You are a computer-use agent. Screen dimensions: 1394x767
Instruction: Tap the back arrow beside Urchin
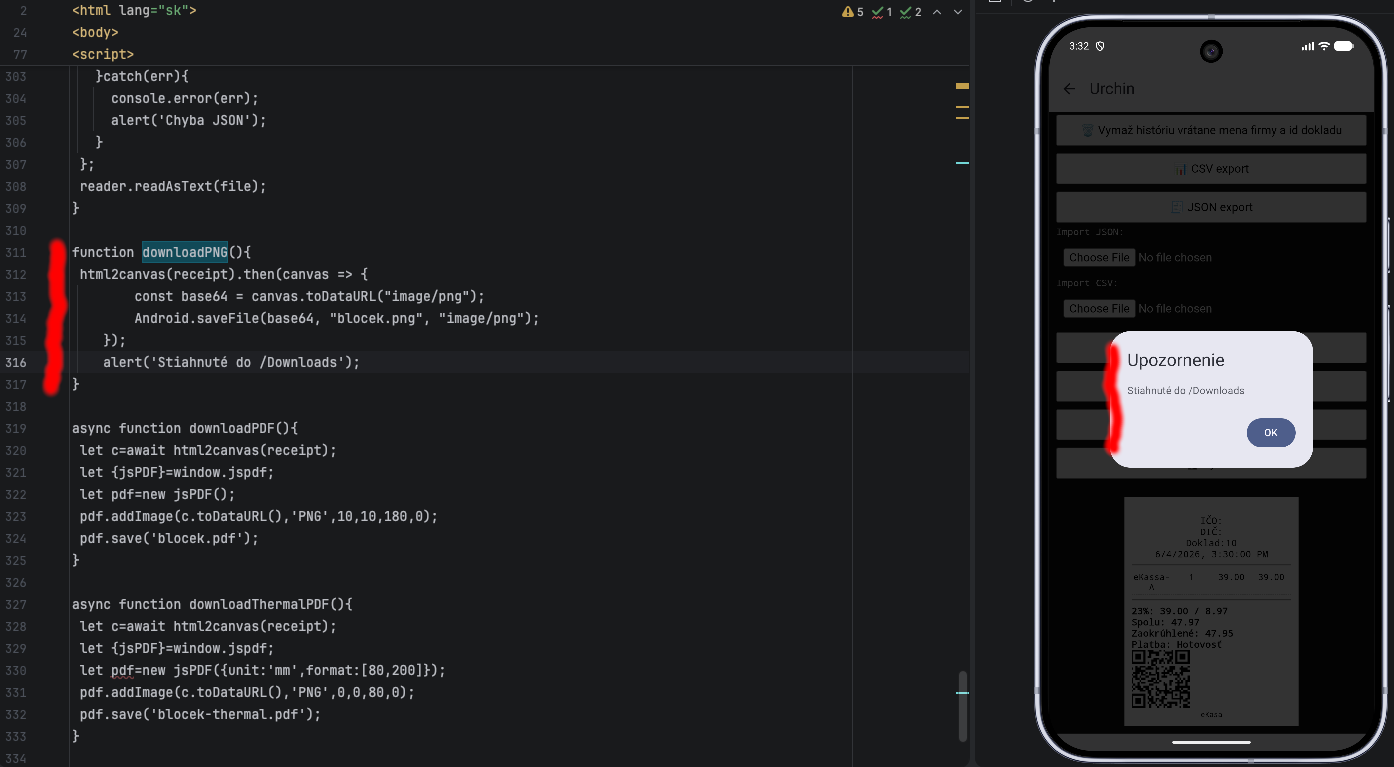[x=1069, y=89]
